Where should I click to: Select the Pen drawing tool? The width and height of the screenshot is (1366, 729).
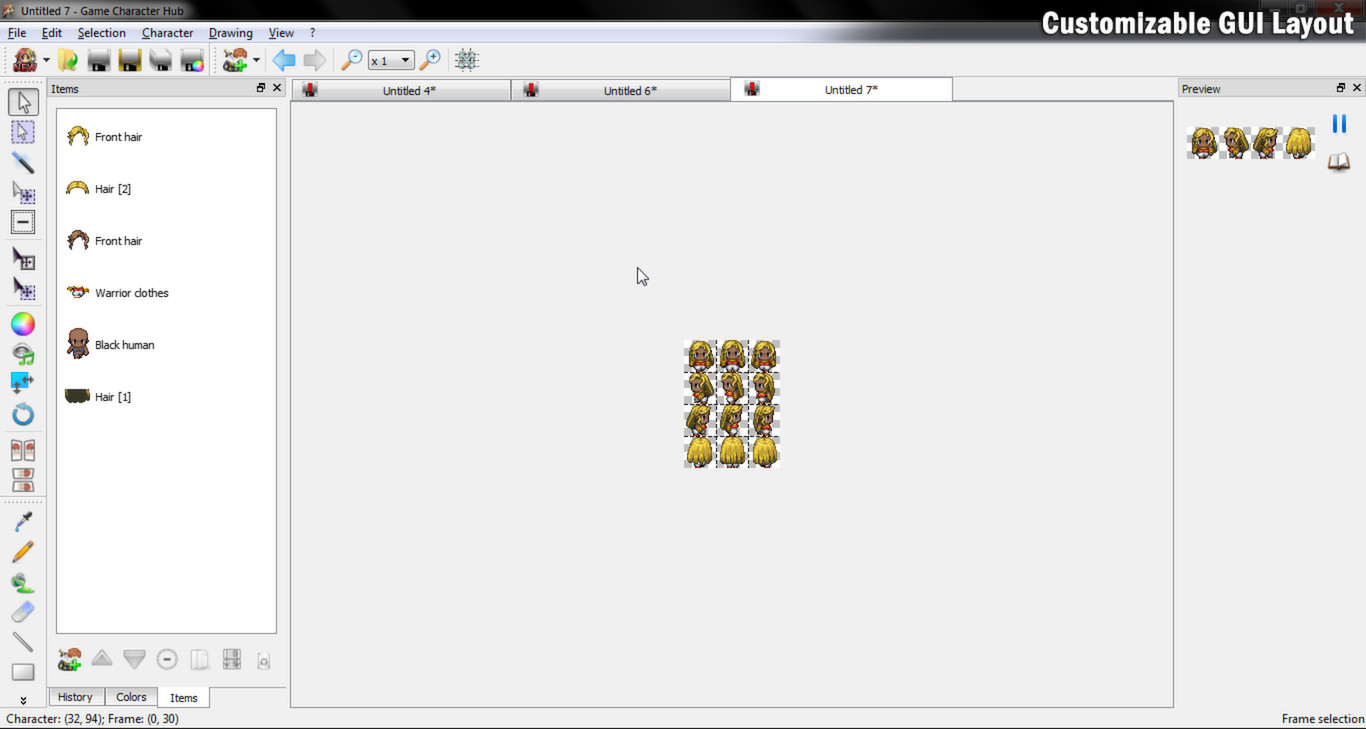click(x=23, y=551)
